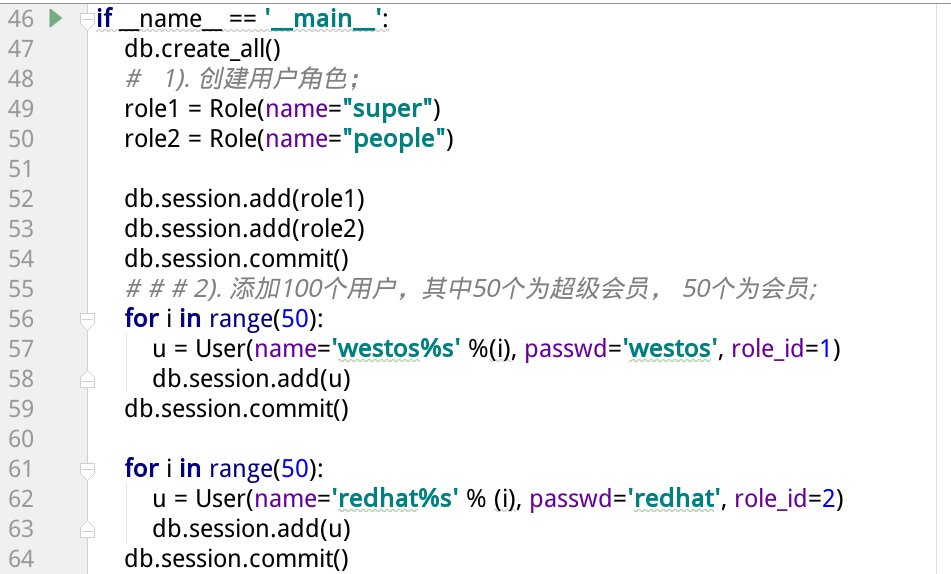This screenshot has height=574, width=951.
Task: Click db.session.commit() on line 64
Action: point(237,559)
